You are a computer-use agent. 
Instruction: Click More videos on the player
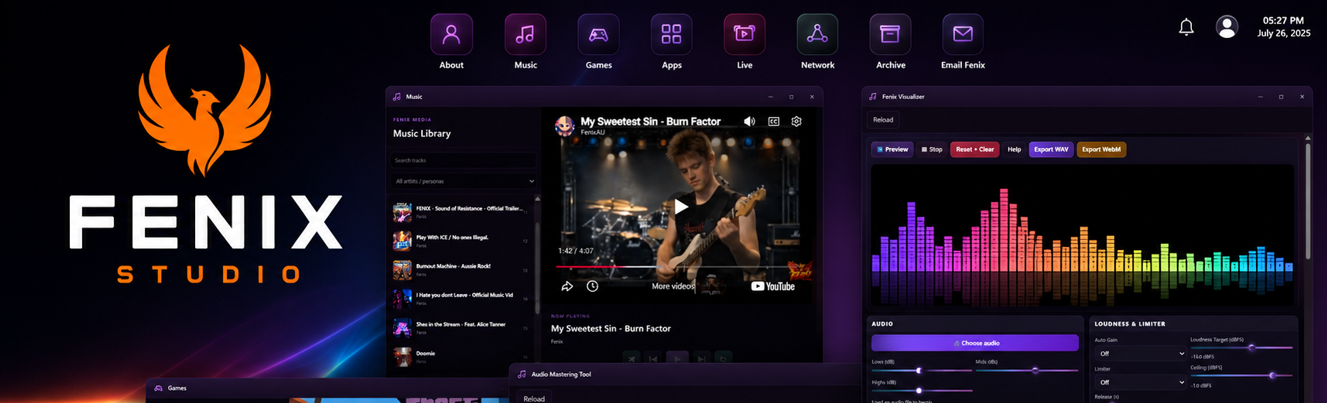673,286
